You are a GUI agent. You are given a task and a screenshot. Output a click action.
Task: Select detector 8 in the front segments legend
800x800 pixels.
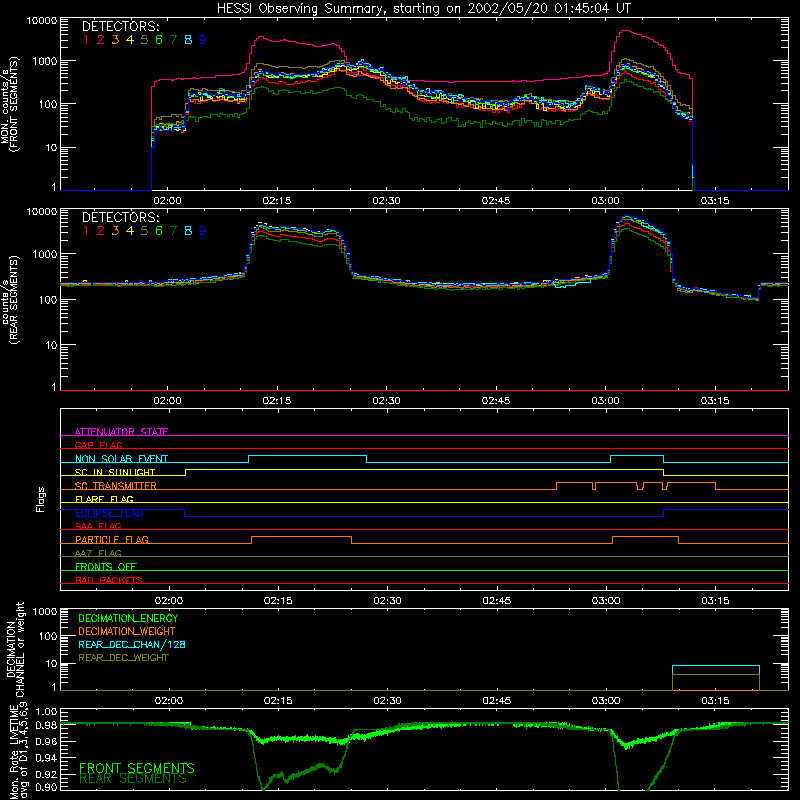[188, 40]
